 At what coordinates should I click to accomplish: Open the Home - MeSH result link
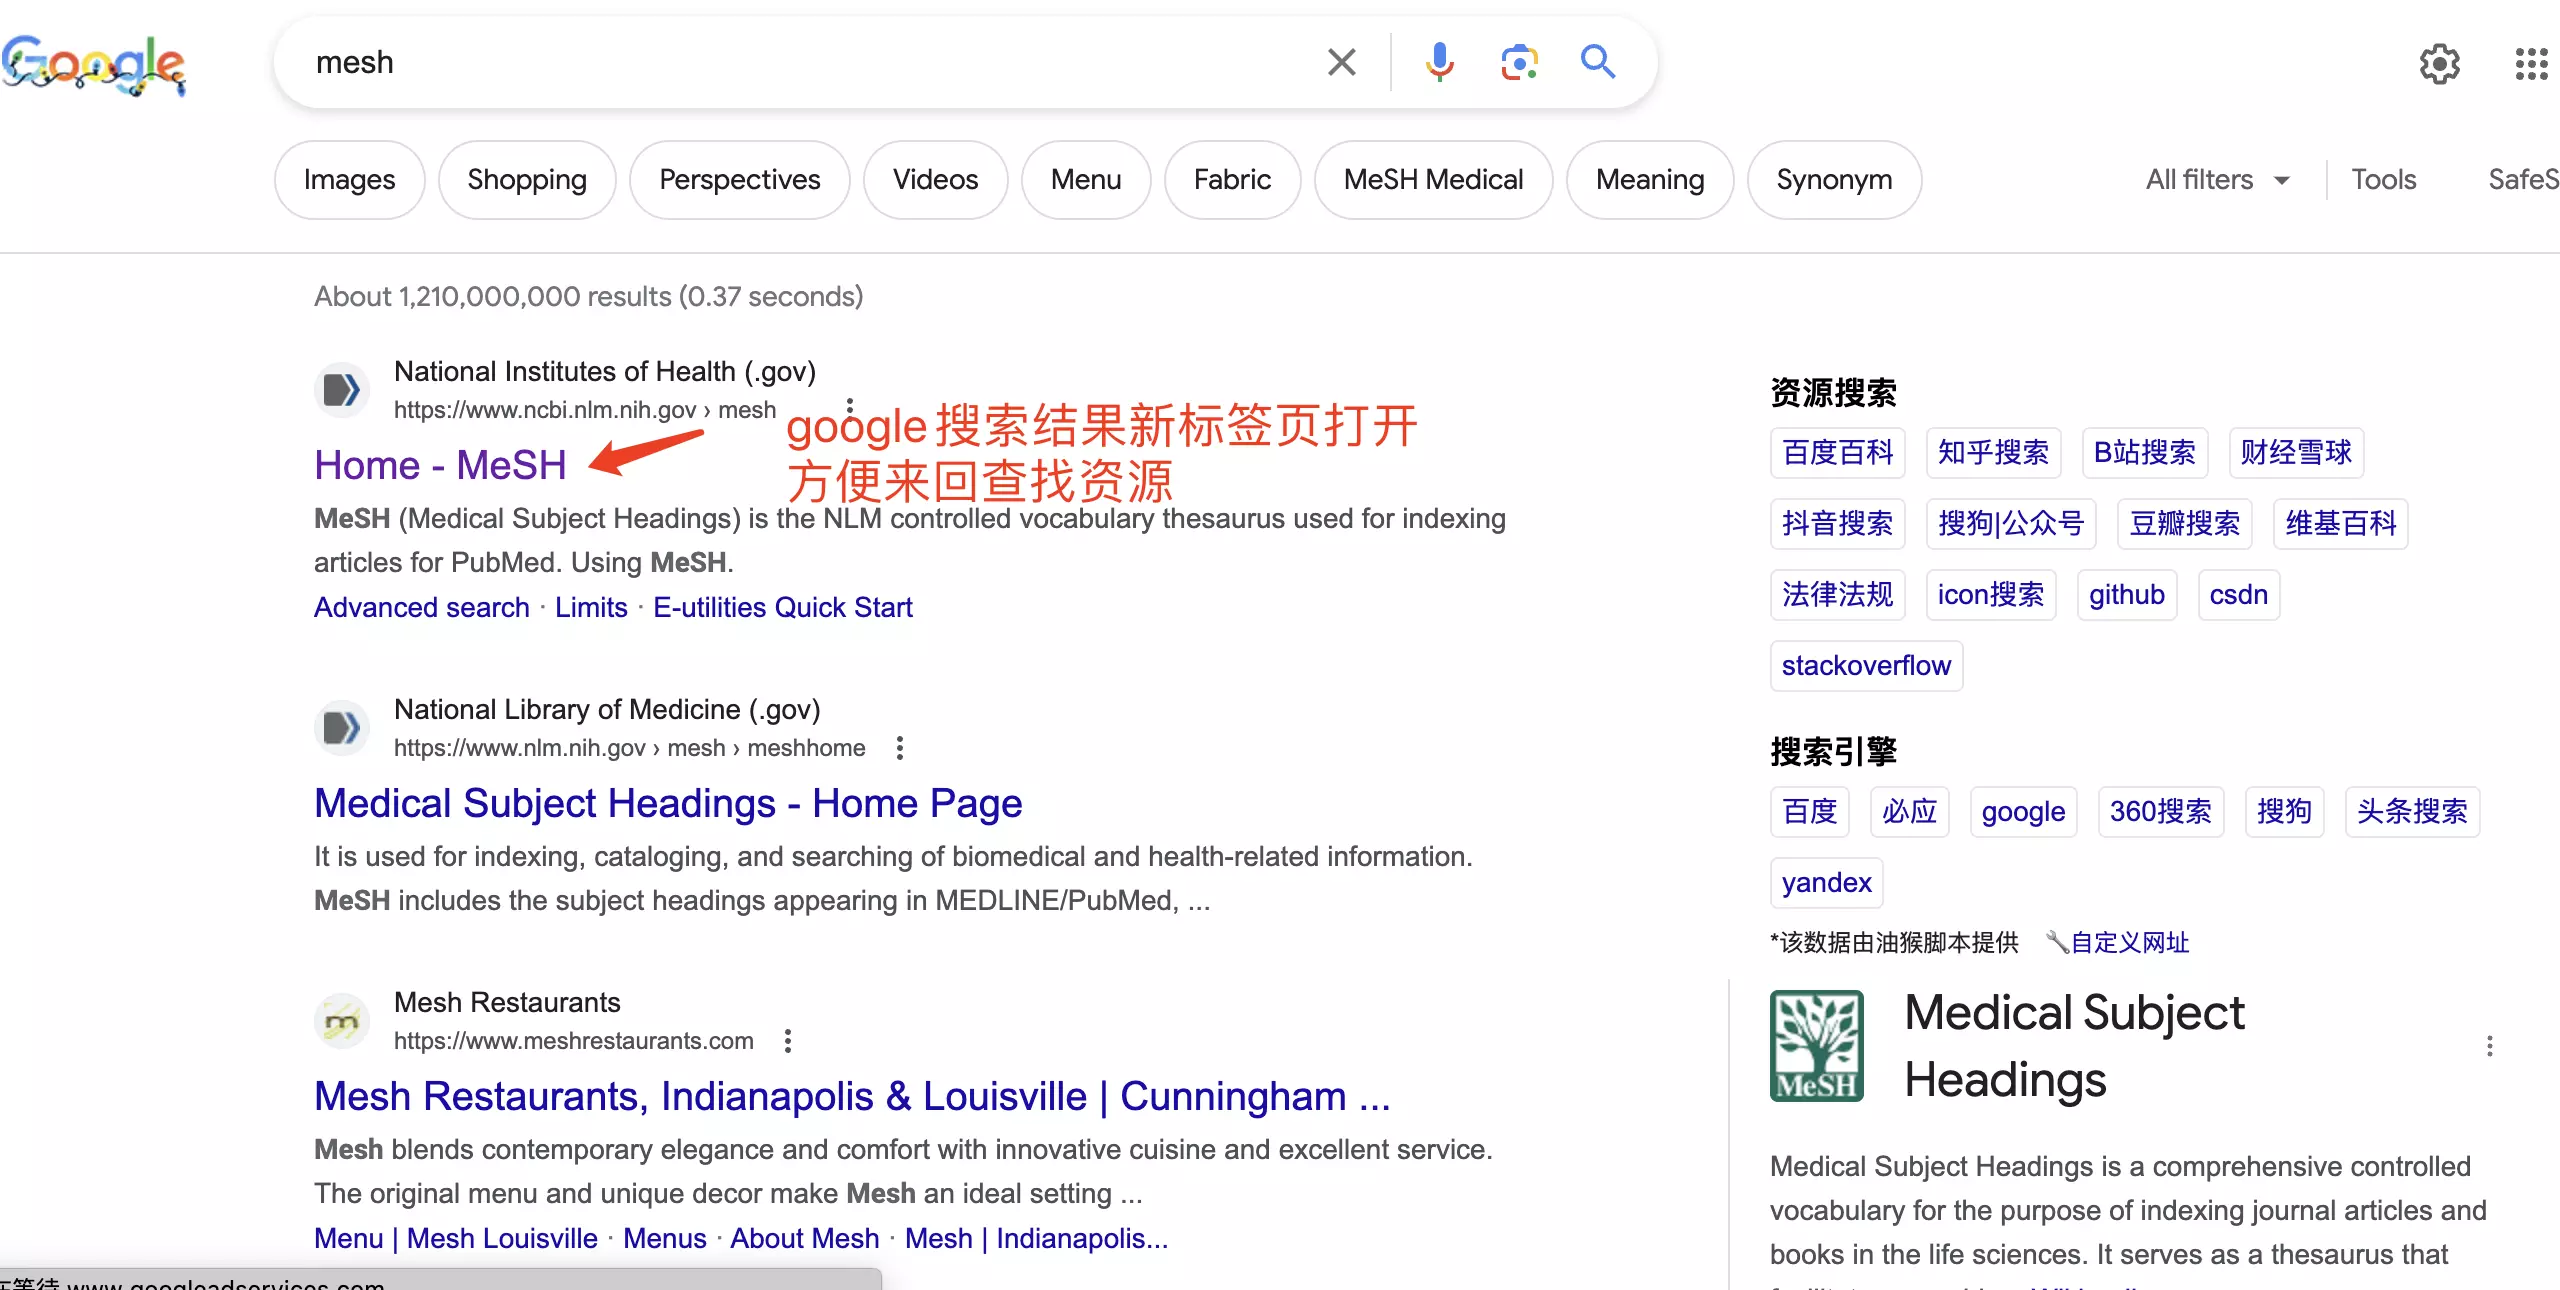(440, 466)
